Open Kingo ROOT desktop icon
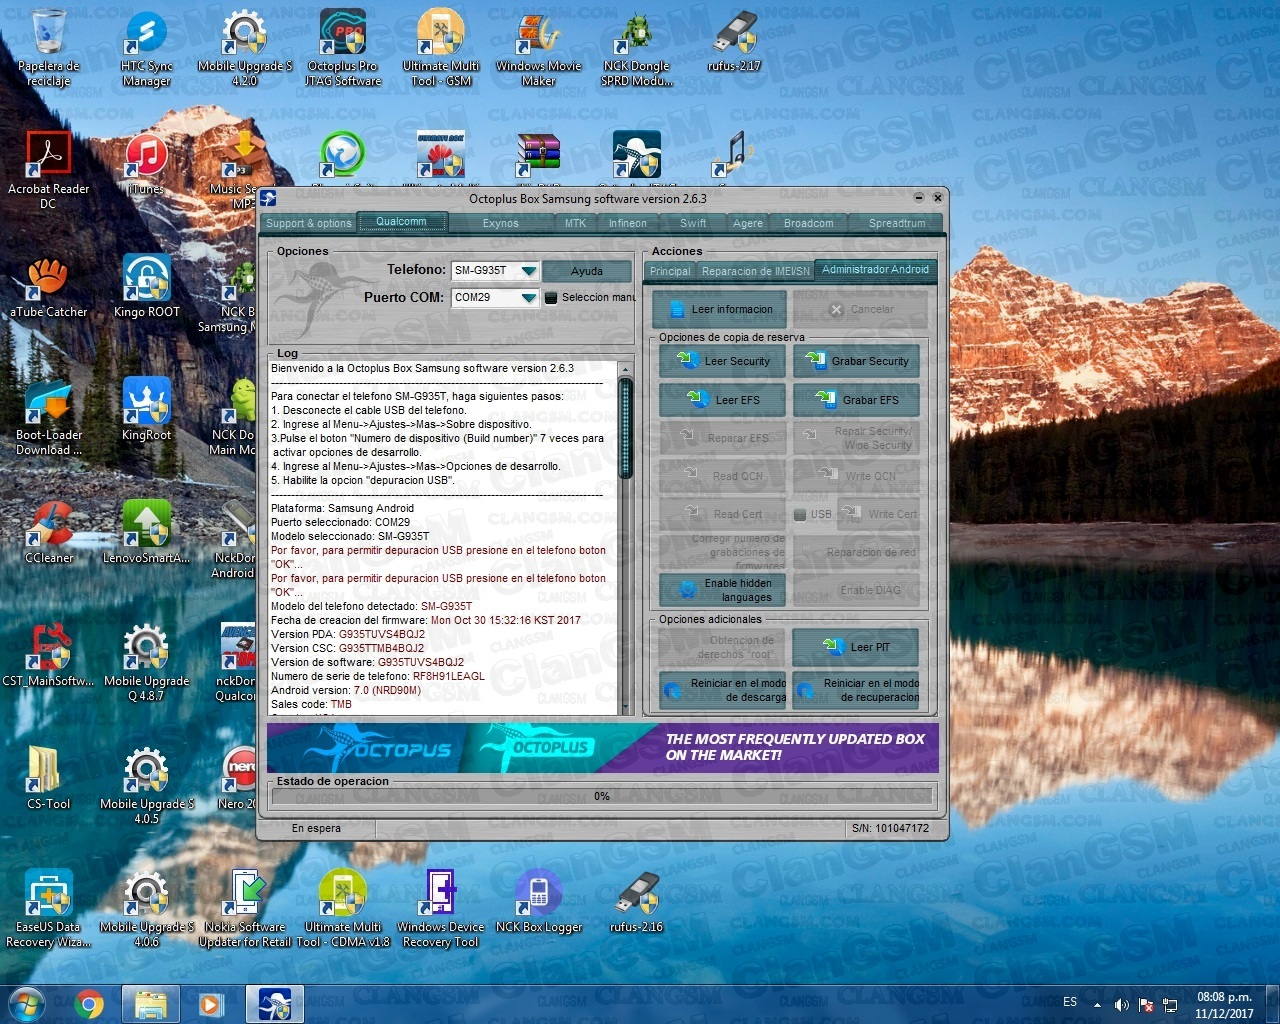The height and width of the screenshot is (1024, 1280). tap(147, 286)
